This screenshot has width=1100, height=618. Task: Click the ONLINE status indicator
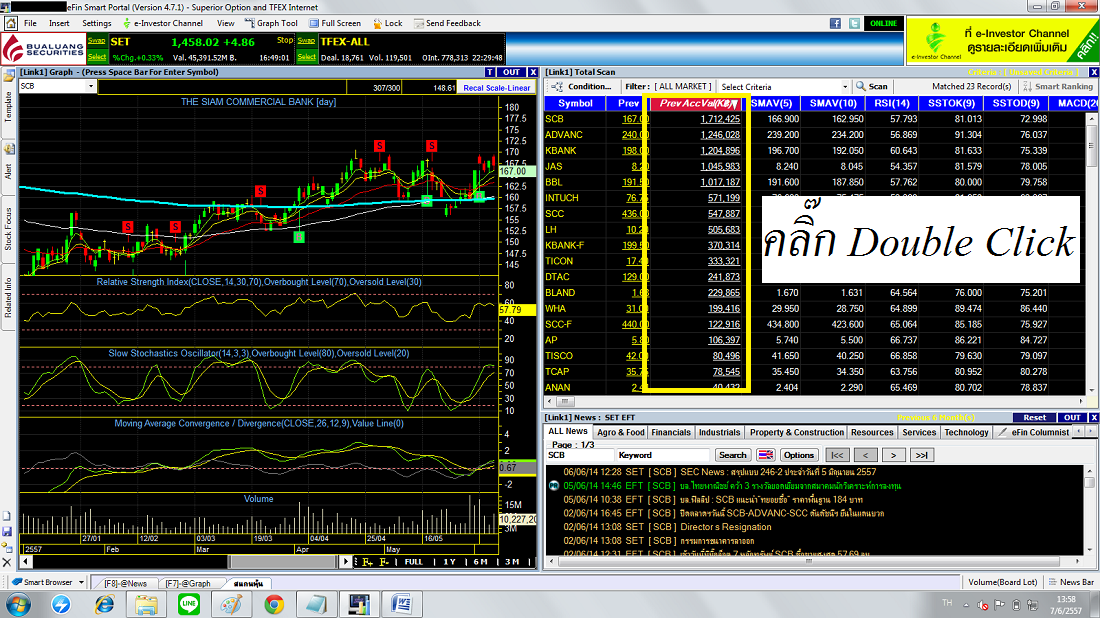(883, 23)
